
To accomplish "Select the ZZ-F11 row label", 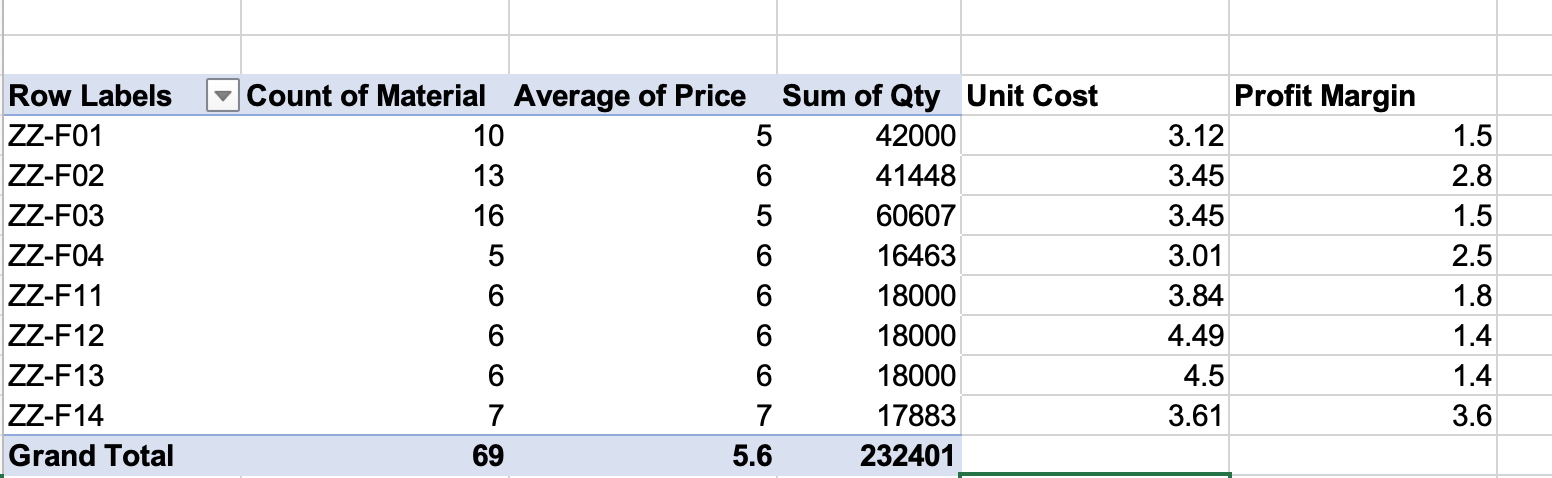I will pos(55,296).
